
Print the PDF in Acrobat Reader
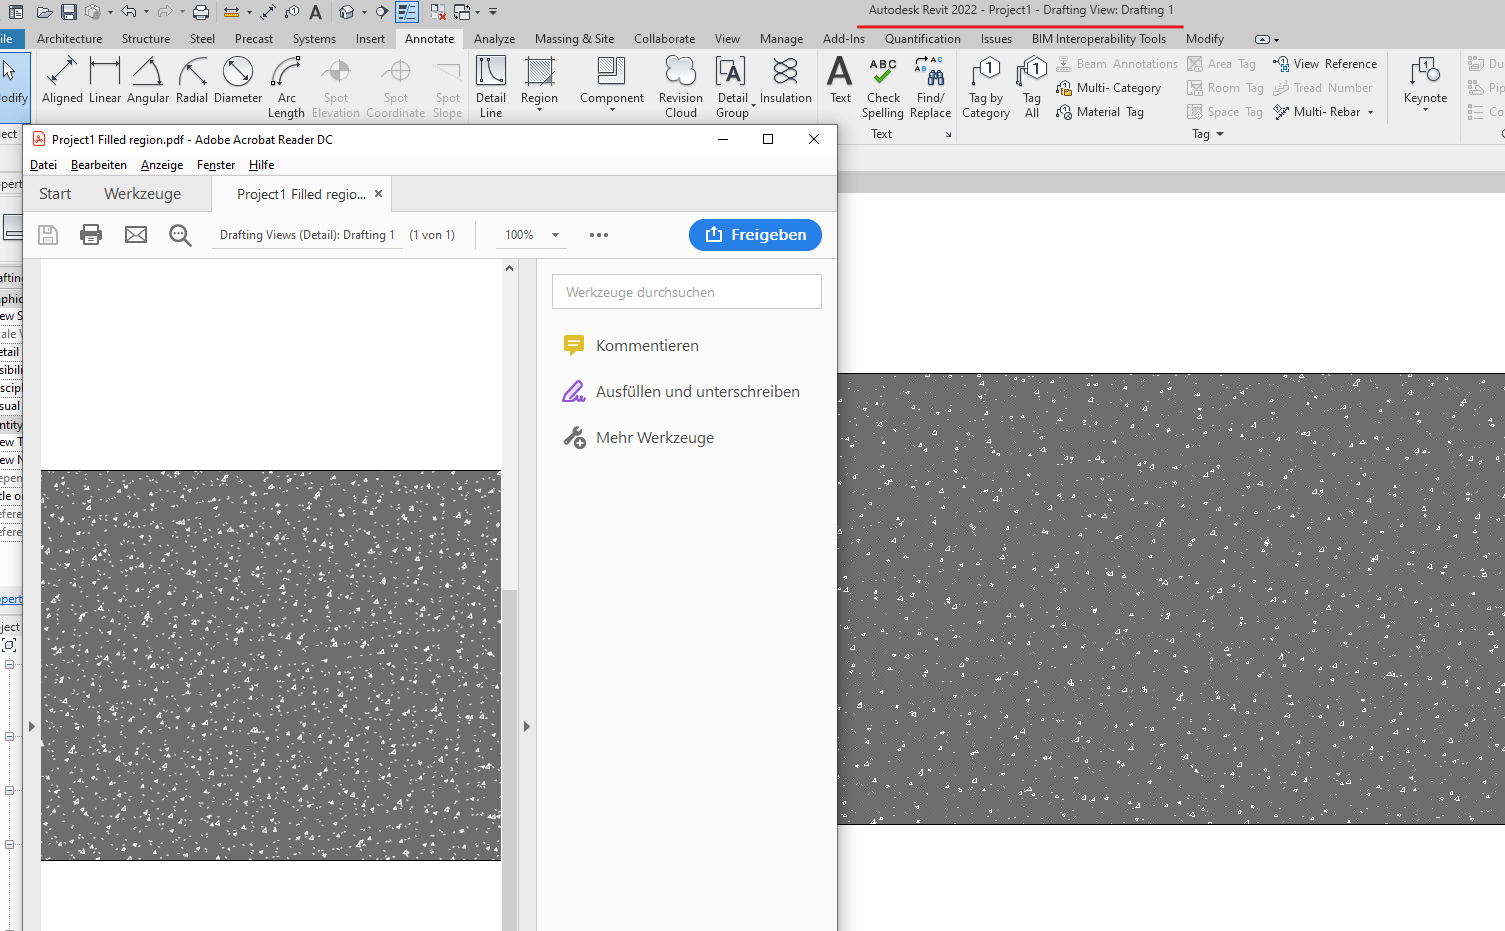[x=91, y=234]
